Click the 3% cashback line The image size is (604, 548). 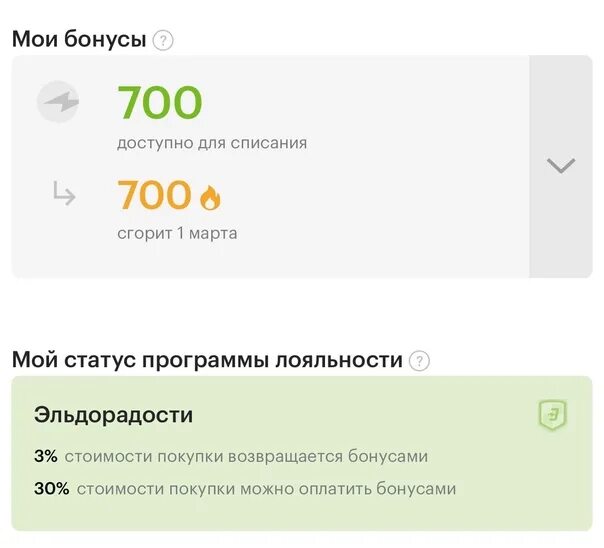231,456
